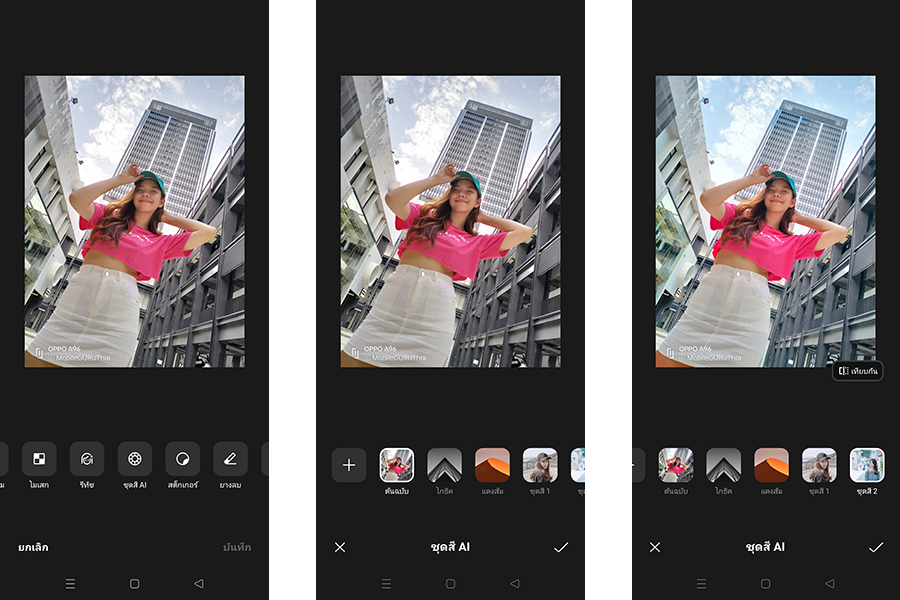Tap the plus icon to add palette
Viewport: 900px width, 600px height.
coord(349,465)
